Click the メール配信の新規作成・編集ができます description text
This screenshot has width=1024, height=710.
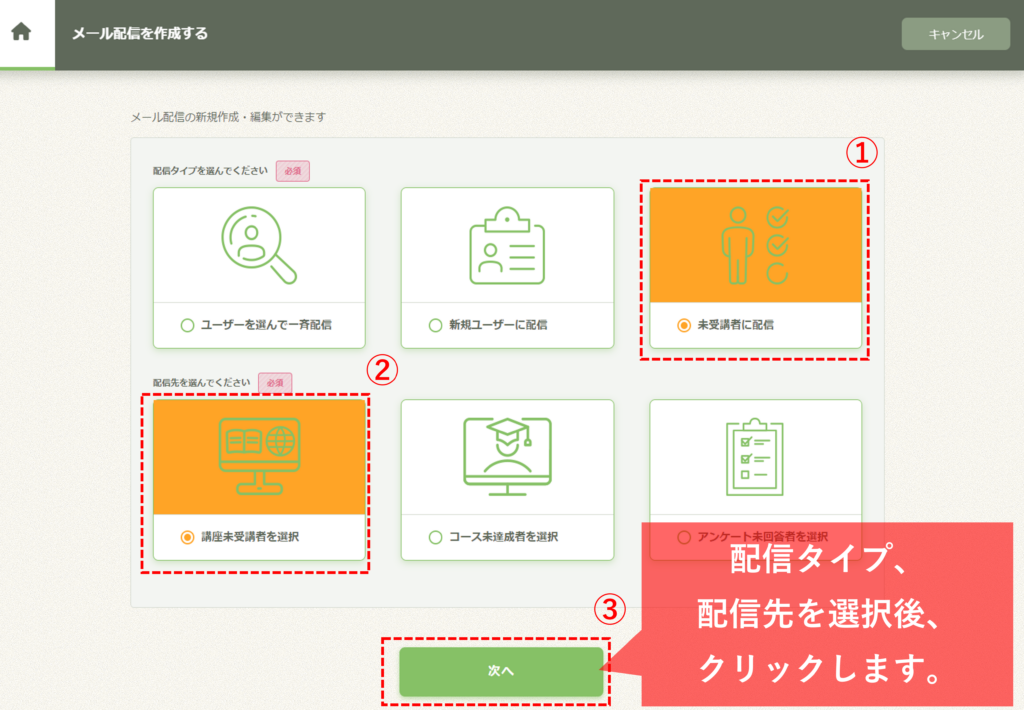pos(228,117)
